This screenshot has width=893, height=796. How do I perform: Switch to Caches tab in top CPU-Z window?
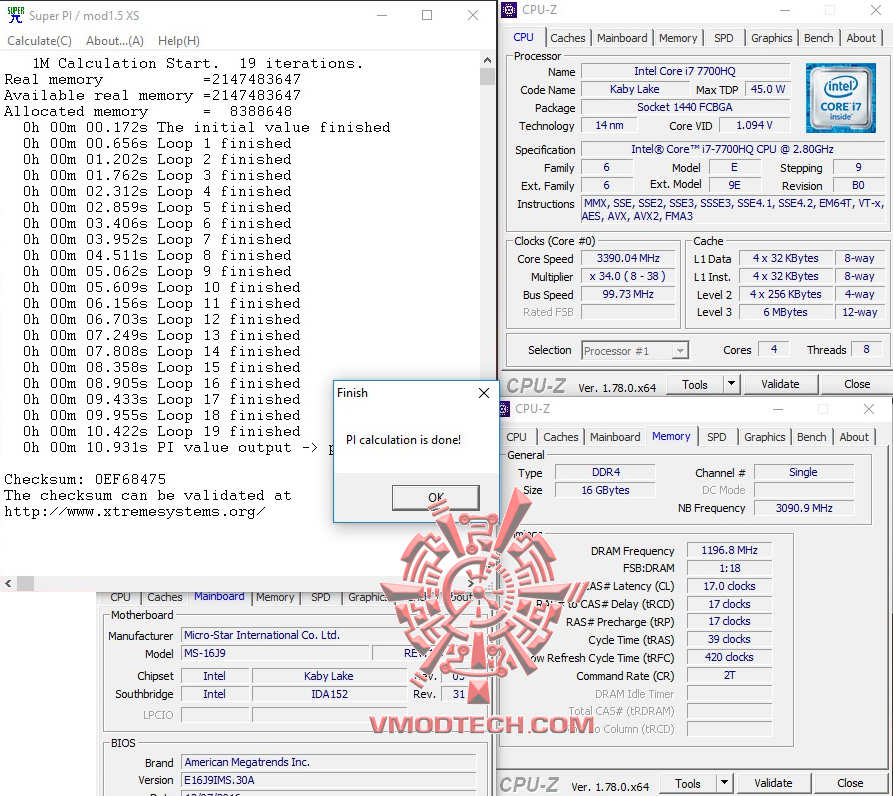567,38
